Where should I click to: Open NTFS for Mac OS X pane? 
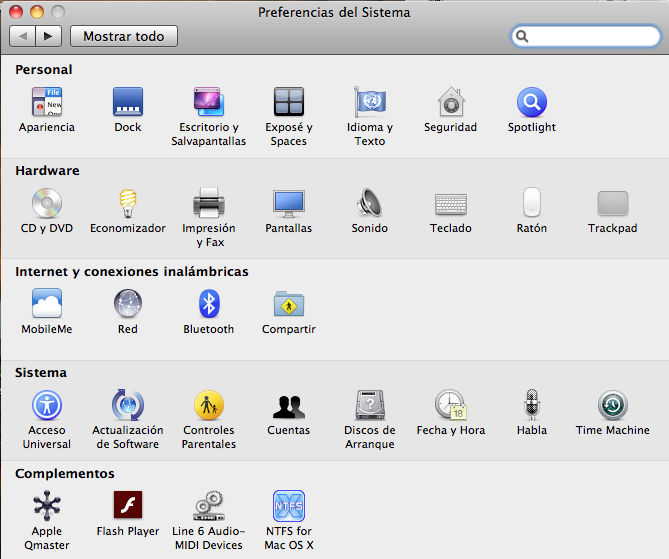289,507
